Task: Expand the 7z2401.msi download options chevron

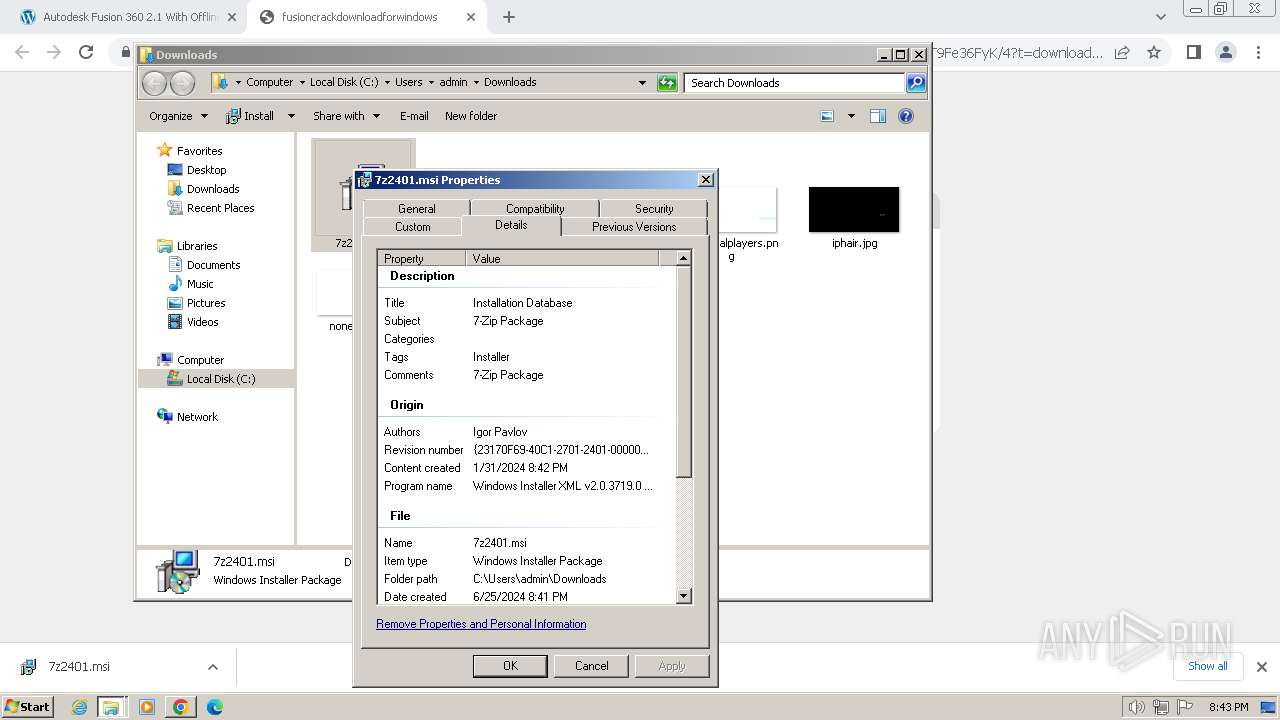Action: click(x=212, y=667)
